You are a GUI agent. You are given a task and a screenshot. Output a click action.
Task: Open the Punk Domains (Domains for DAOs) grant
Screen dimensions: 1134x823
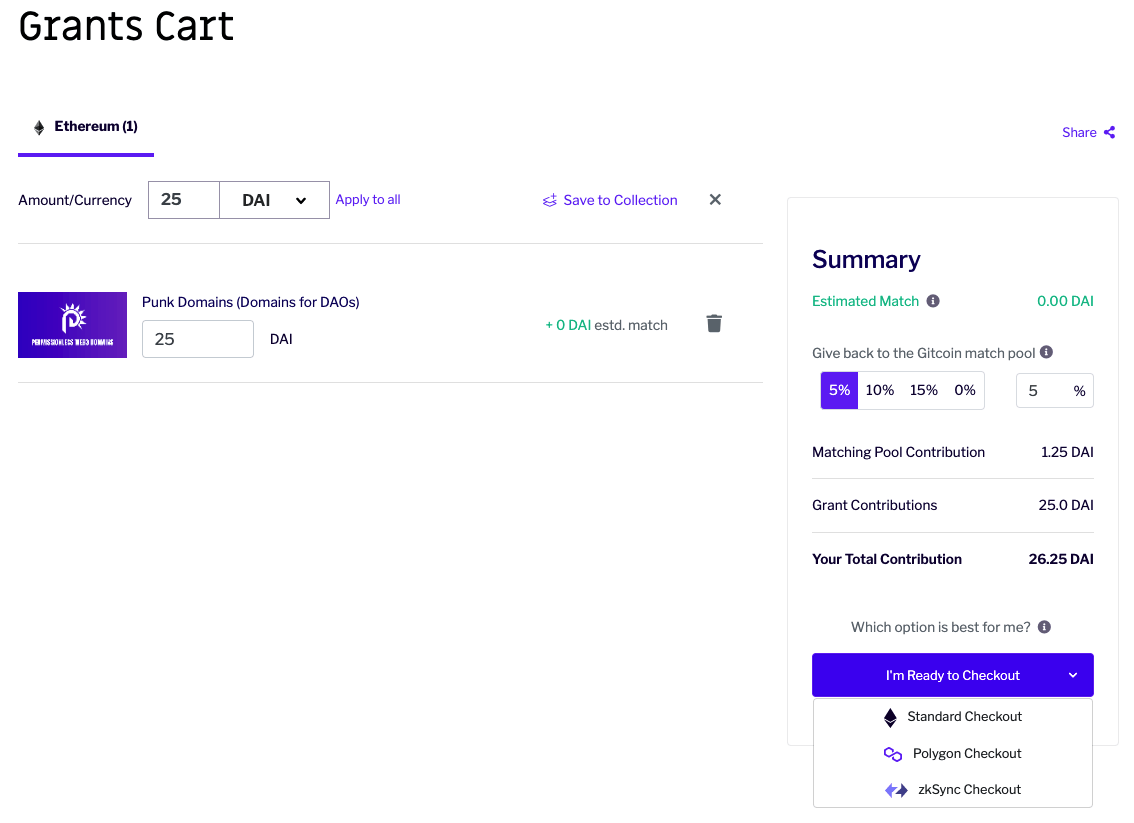pyautogui.click(x=250, y=302)
